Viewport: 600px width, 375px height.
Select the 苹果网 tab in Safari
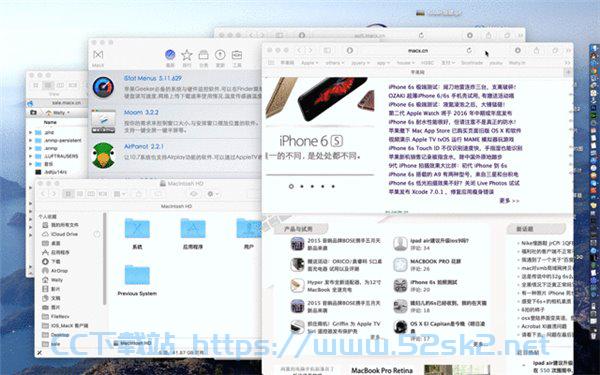417,72
